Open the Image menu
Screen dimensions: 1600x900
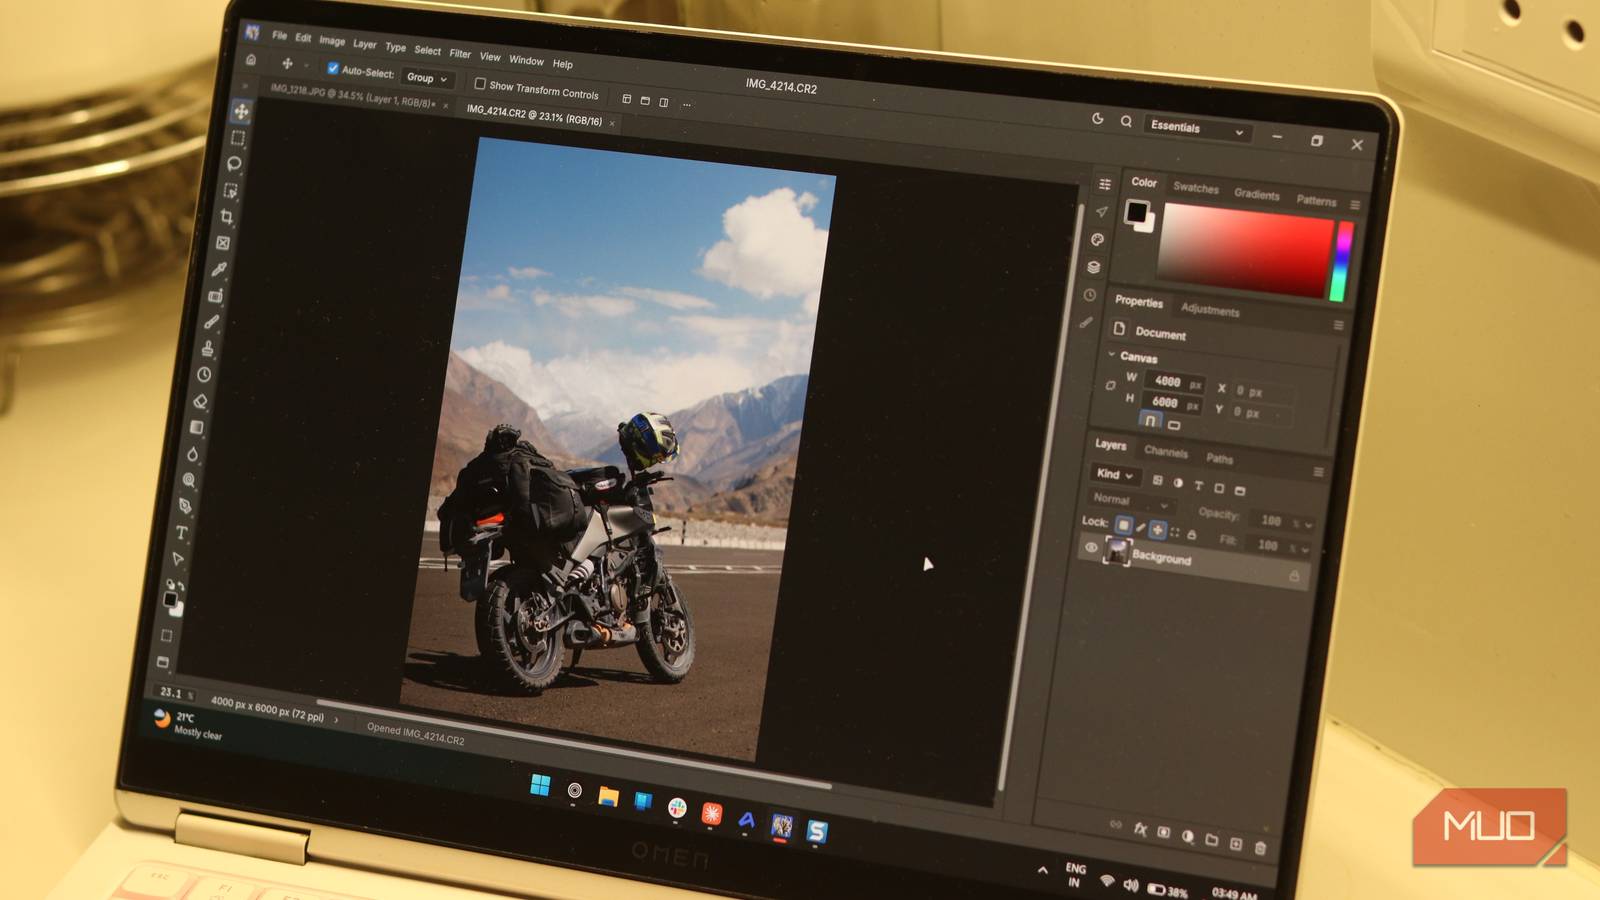coord(332,41)
